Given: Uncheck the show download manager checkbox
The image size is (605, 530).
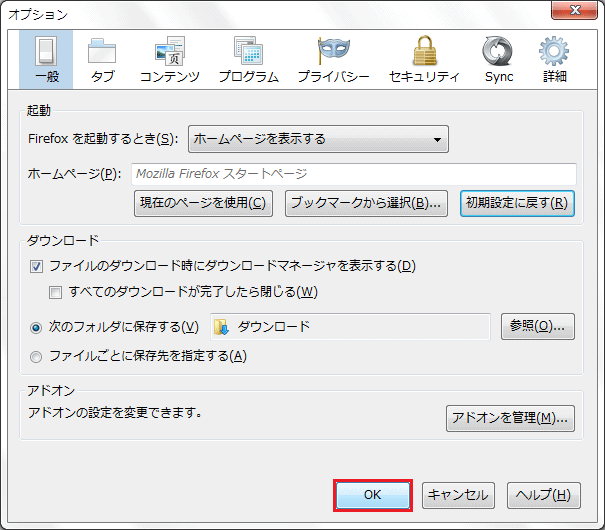Looking at the screenshot, I should pos(37,267).
